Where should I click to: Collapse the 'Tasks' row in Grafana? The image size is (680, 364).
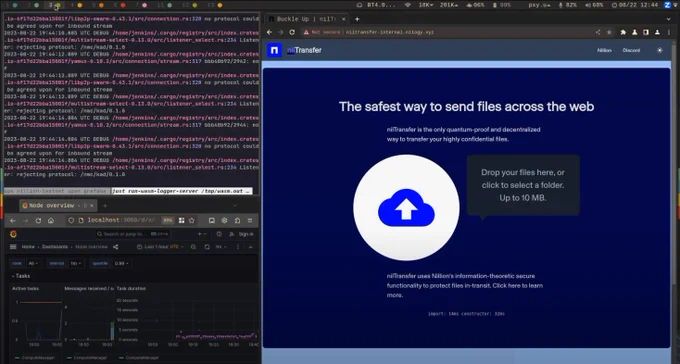(21, 276)
